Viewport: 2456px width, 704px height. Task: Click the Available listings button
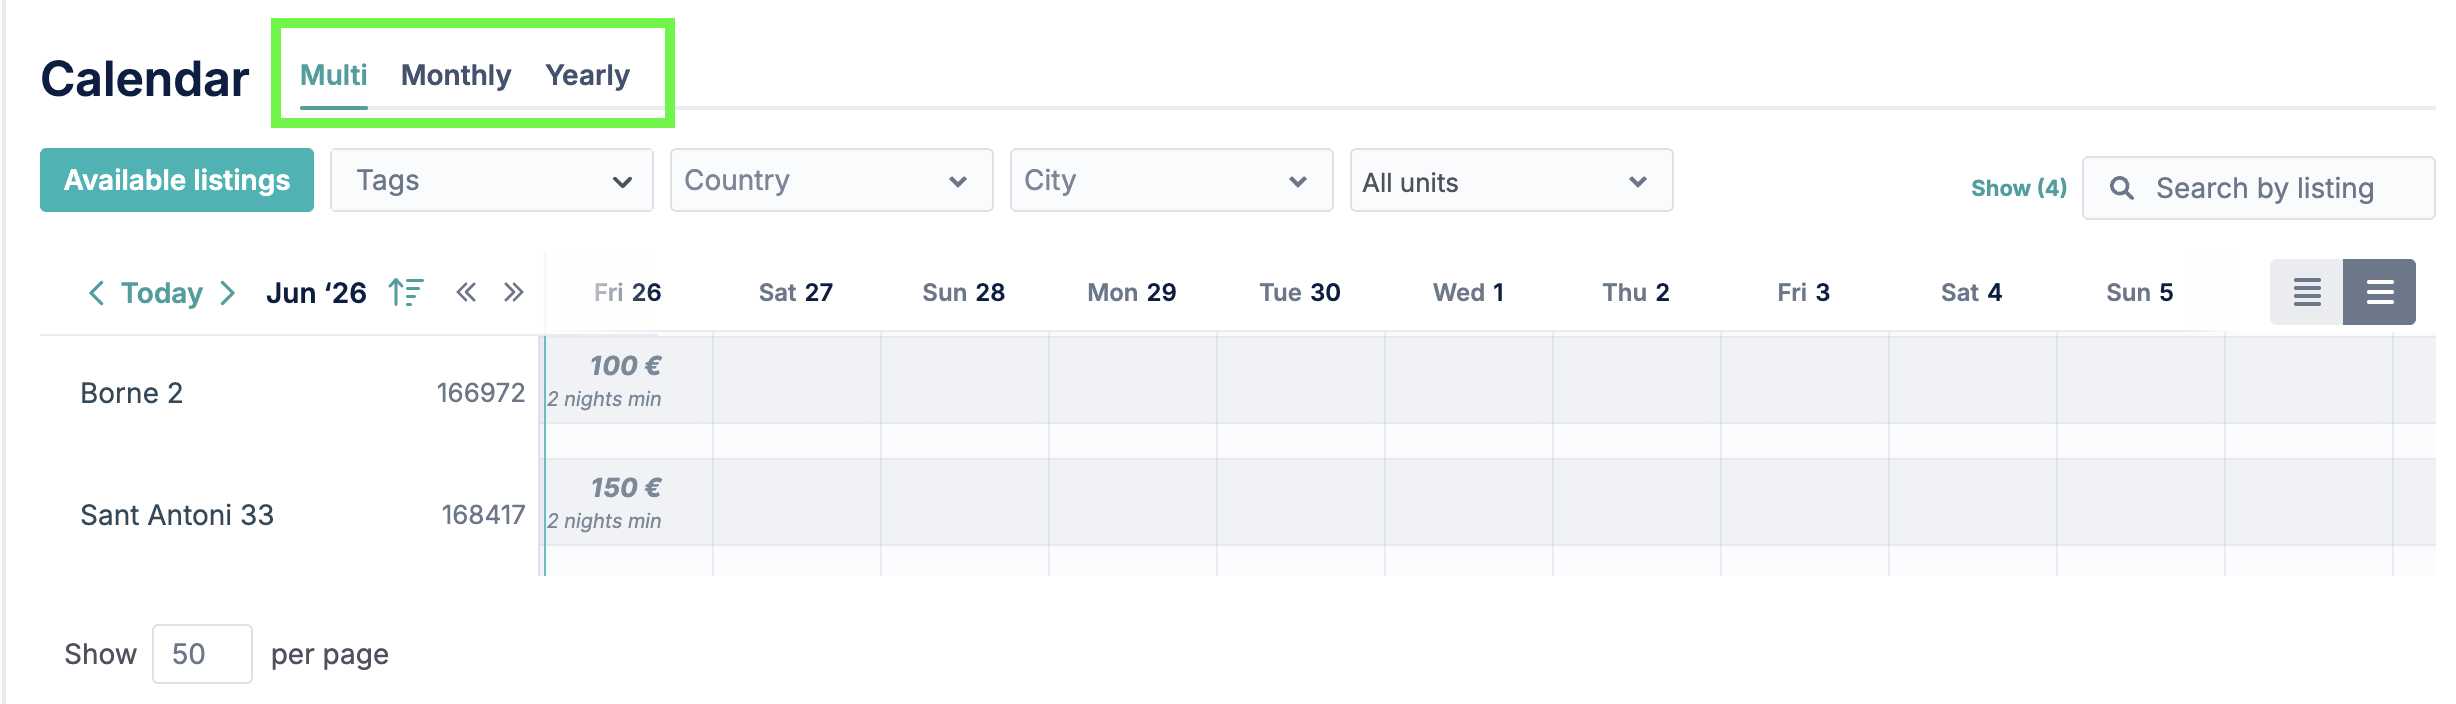point(177,180)
